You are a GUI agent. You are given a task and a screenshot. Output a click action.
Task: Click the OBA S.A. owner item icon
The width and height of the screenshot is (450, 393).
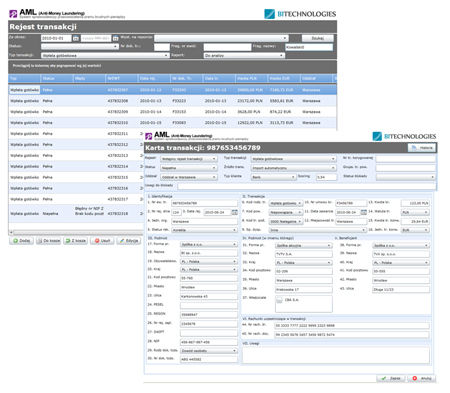click(x=280, y=300)
